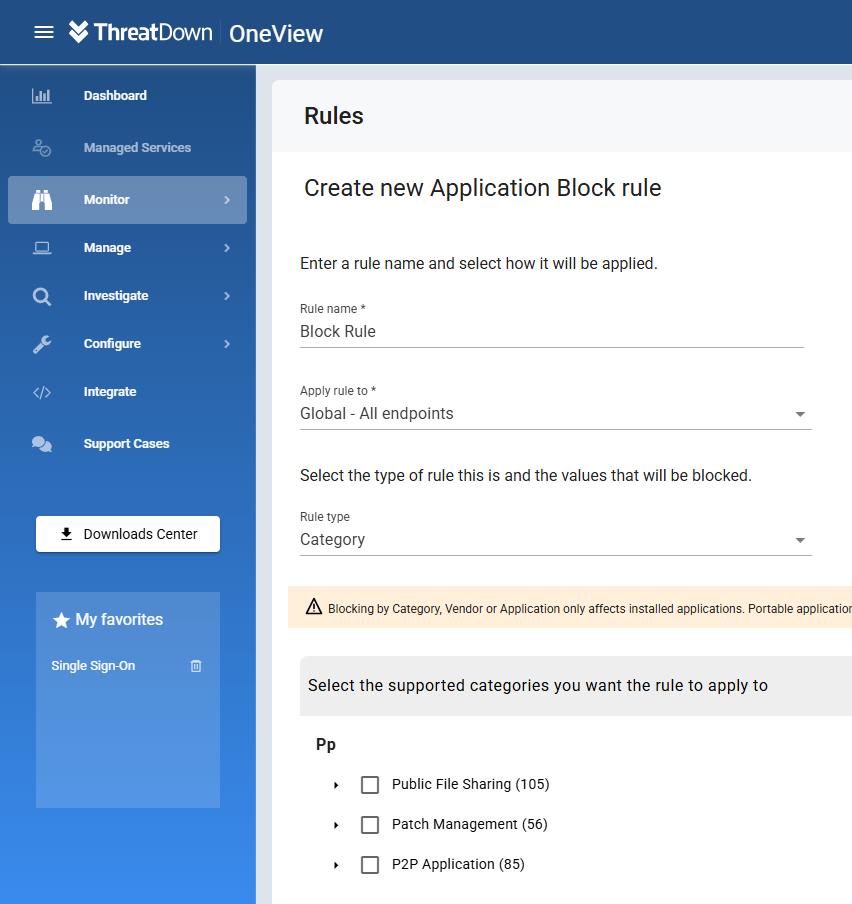Check the Patch Management checkbox

tap(370, 825)
